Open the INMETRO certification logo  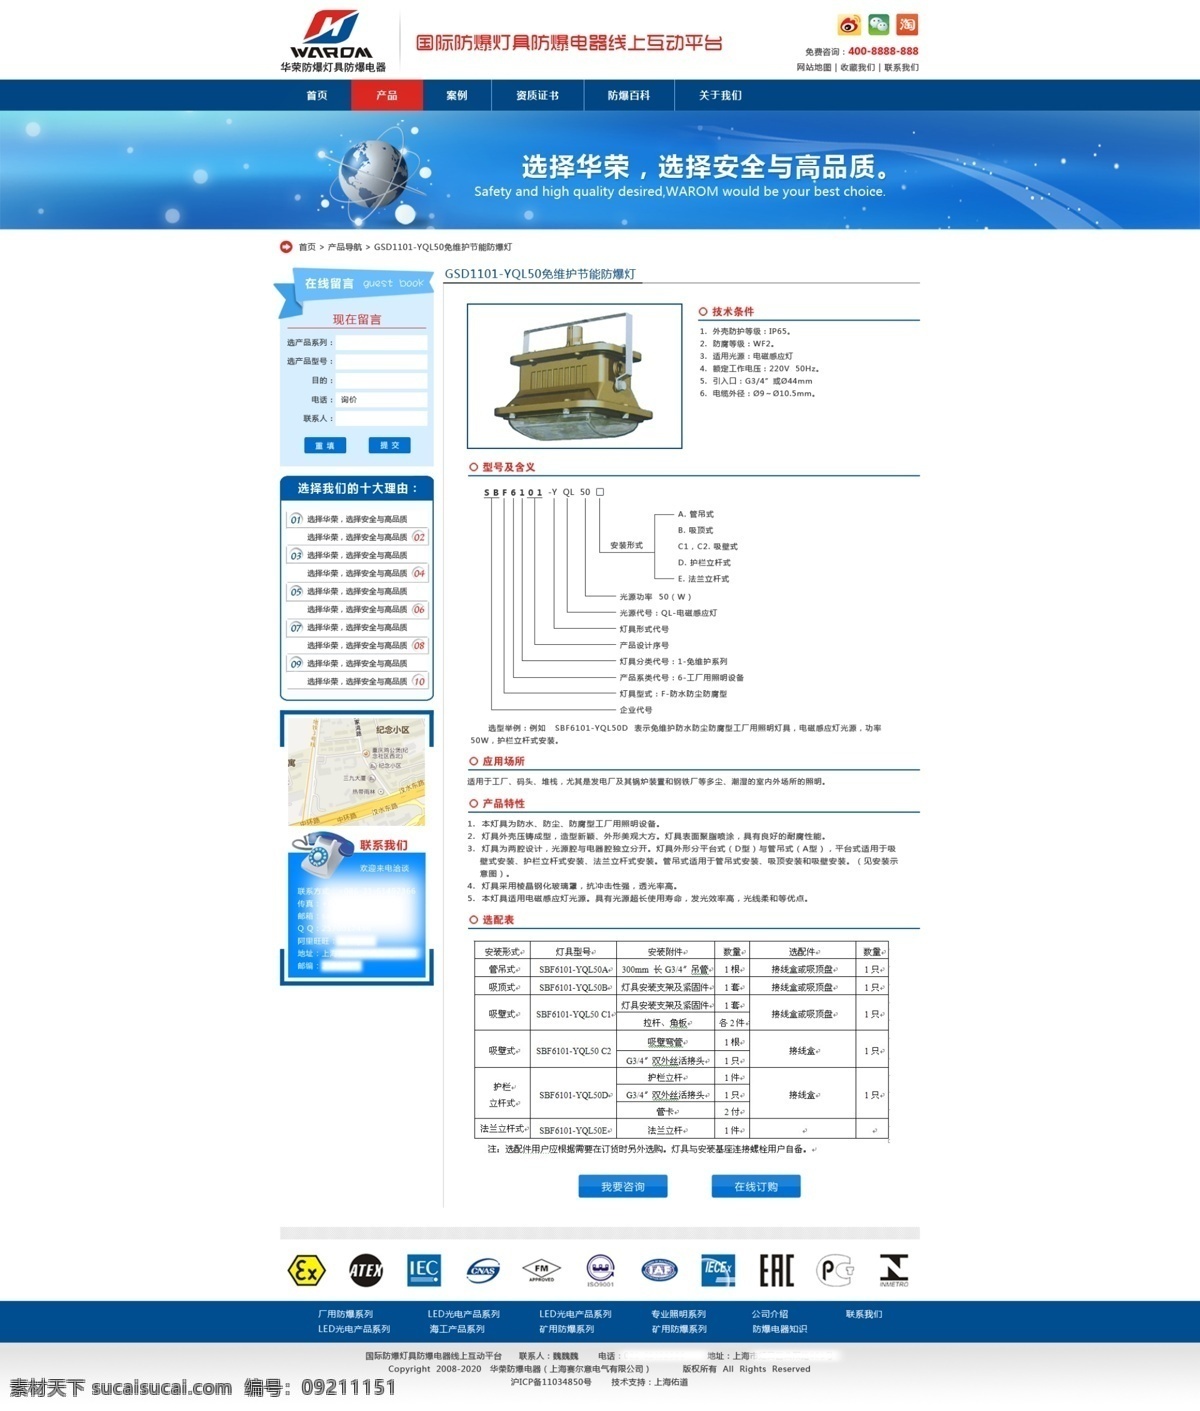point(894,1270)
